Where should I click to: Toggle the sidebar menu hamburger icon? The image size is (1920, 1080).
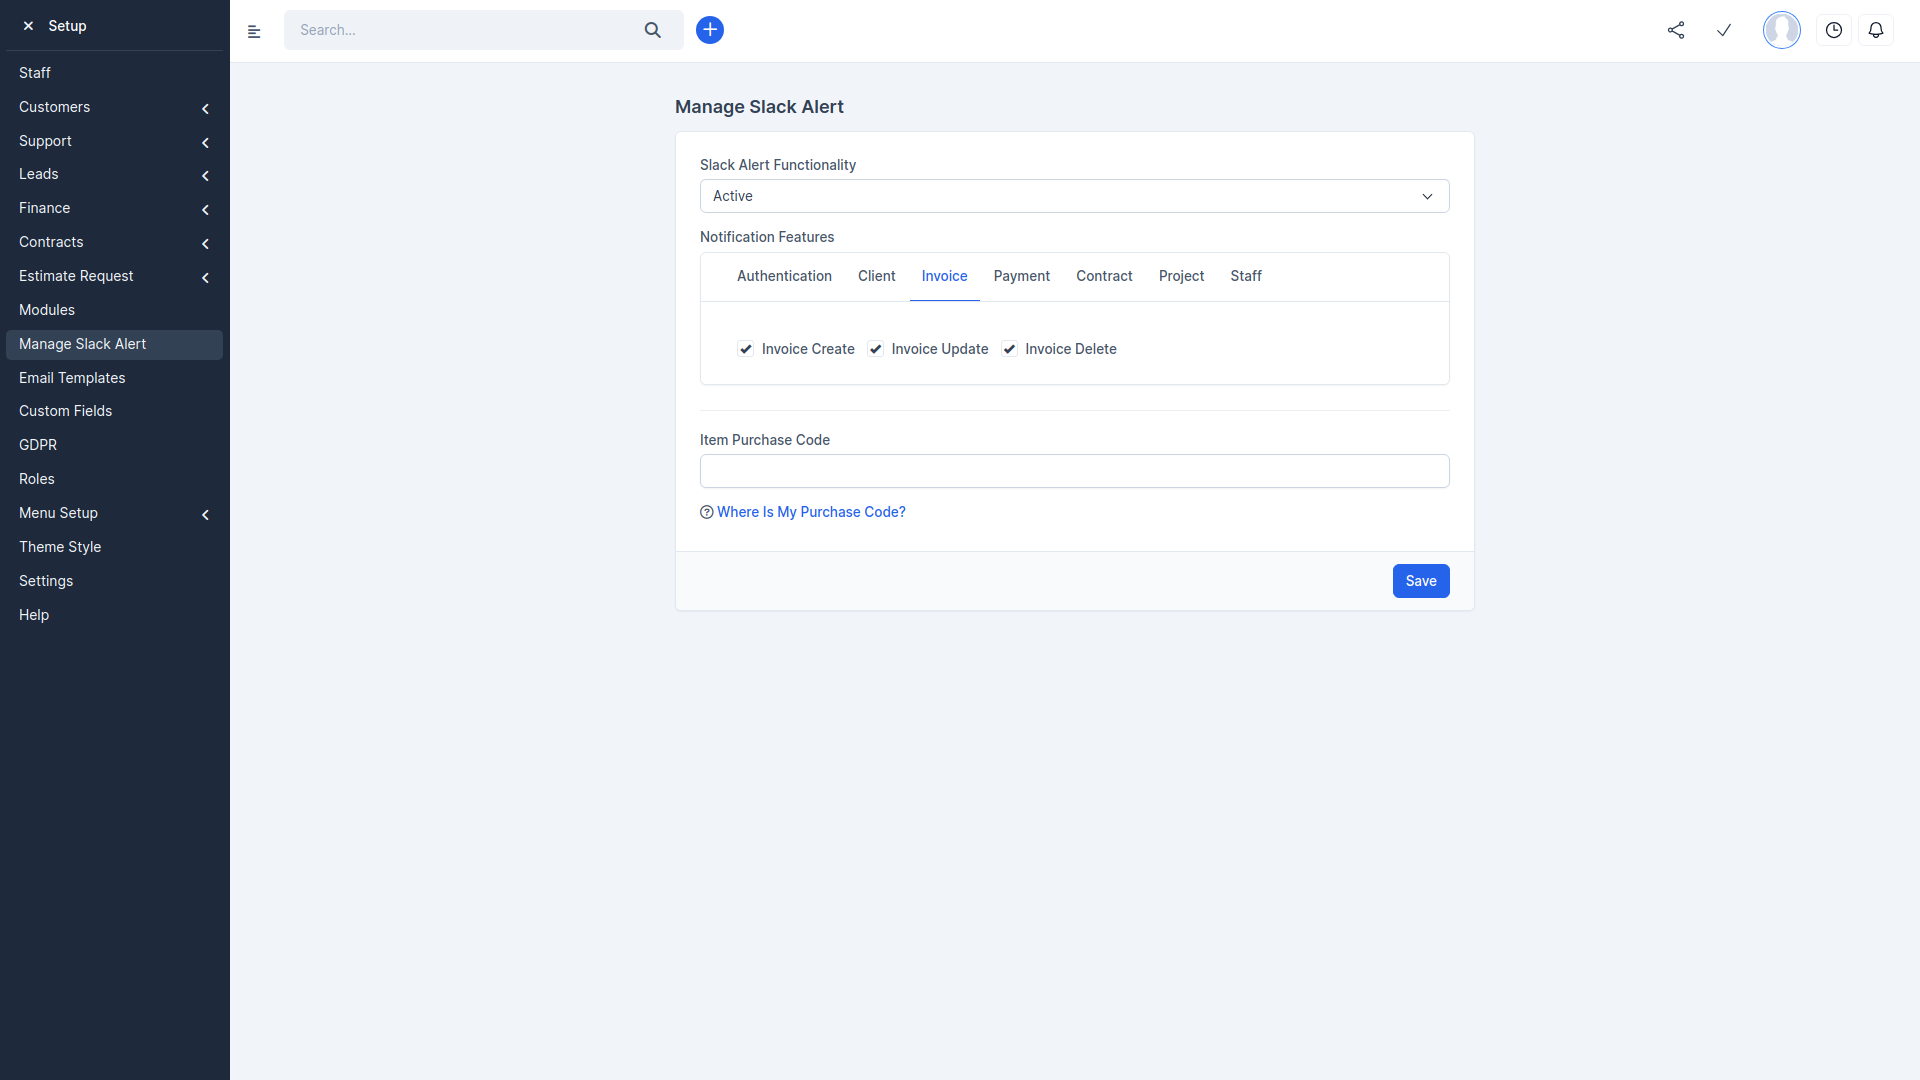click(254, 31)
